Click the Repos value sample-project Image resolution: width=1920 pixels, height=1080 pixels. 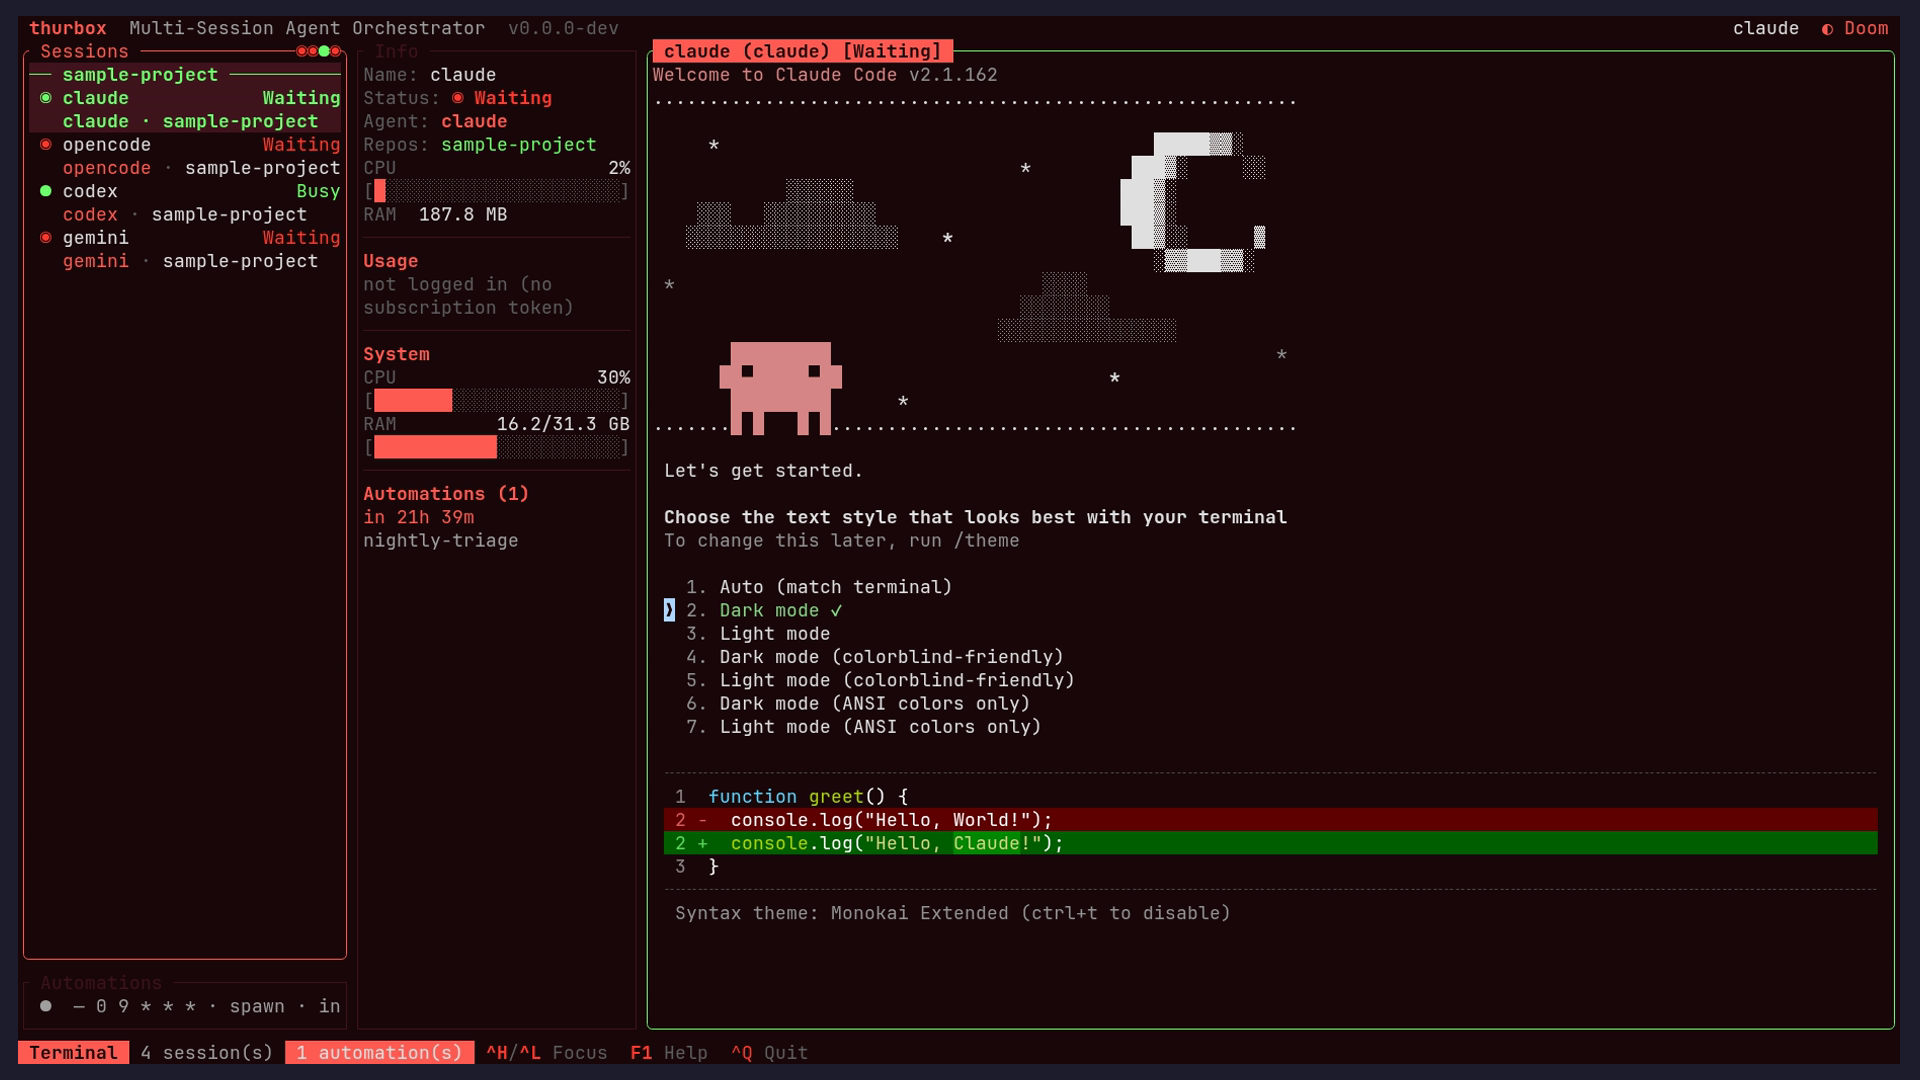[518, 145]
